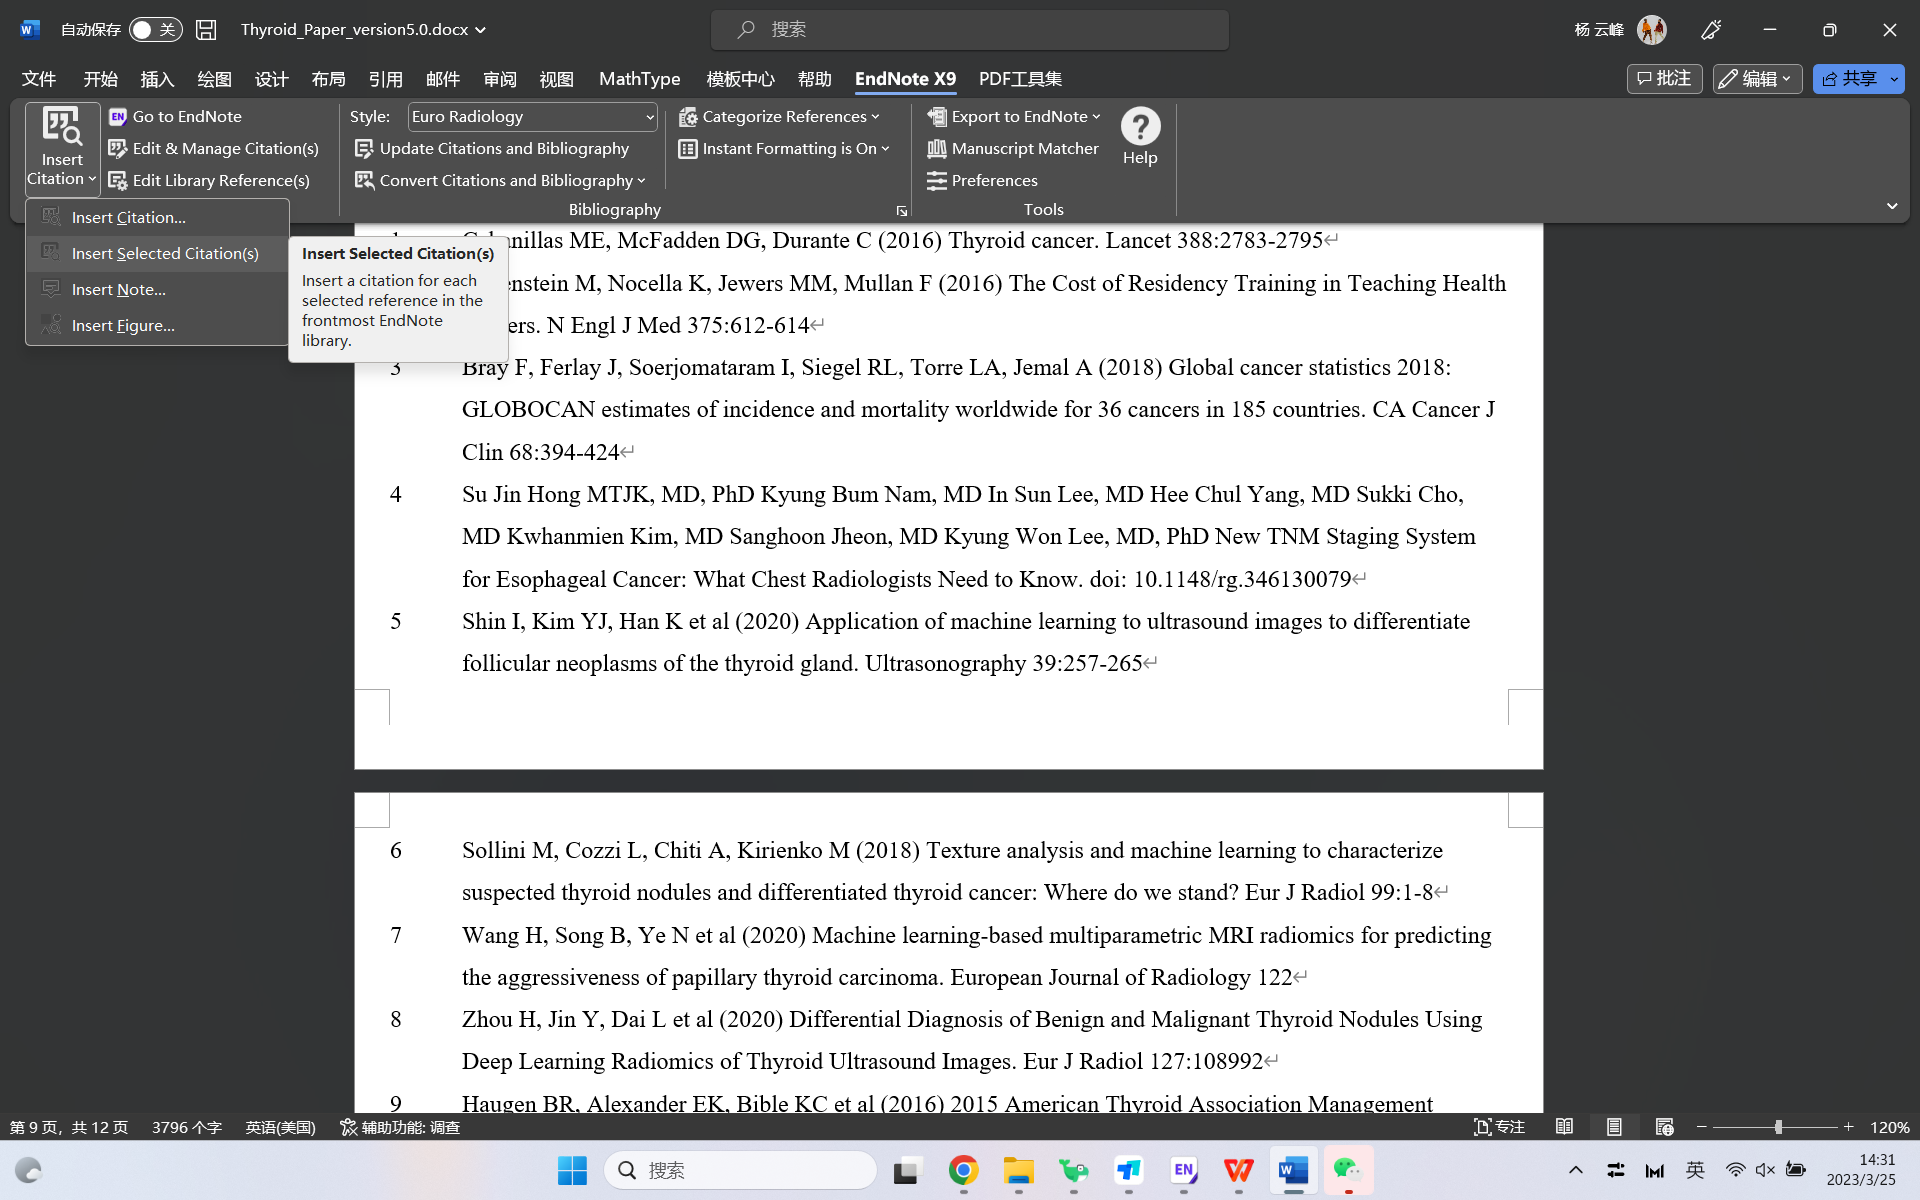Viewport: 1920px width, 1200px height.
Task: Open the EndNote Help button
Action: coord(1140,135)
